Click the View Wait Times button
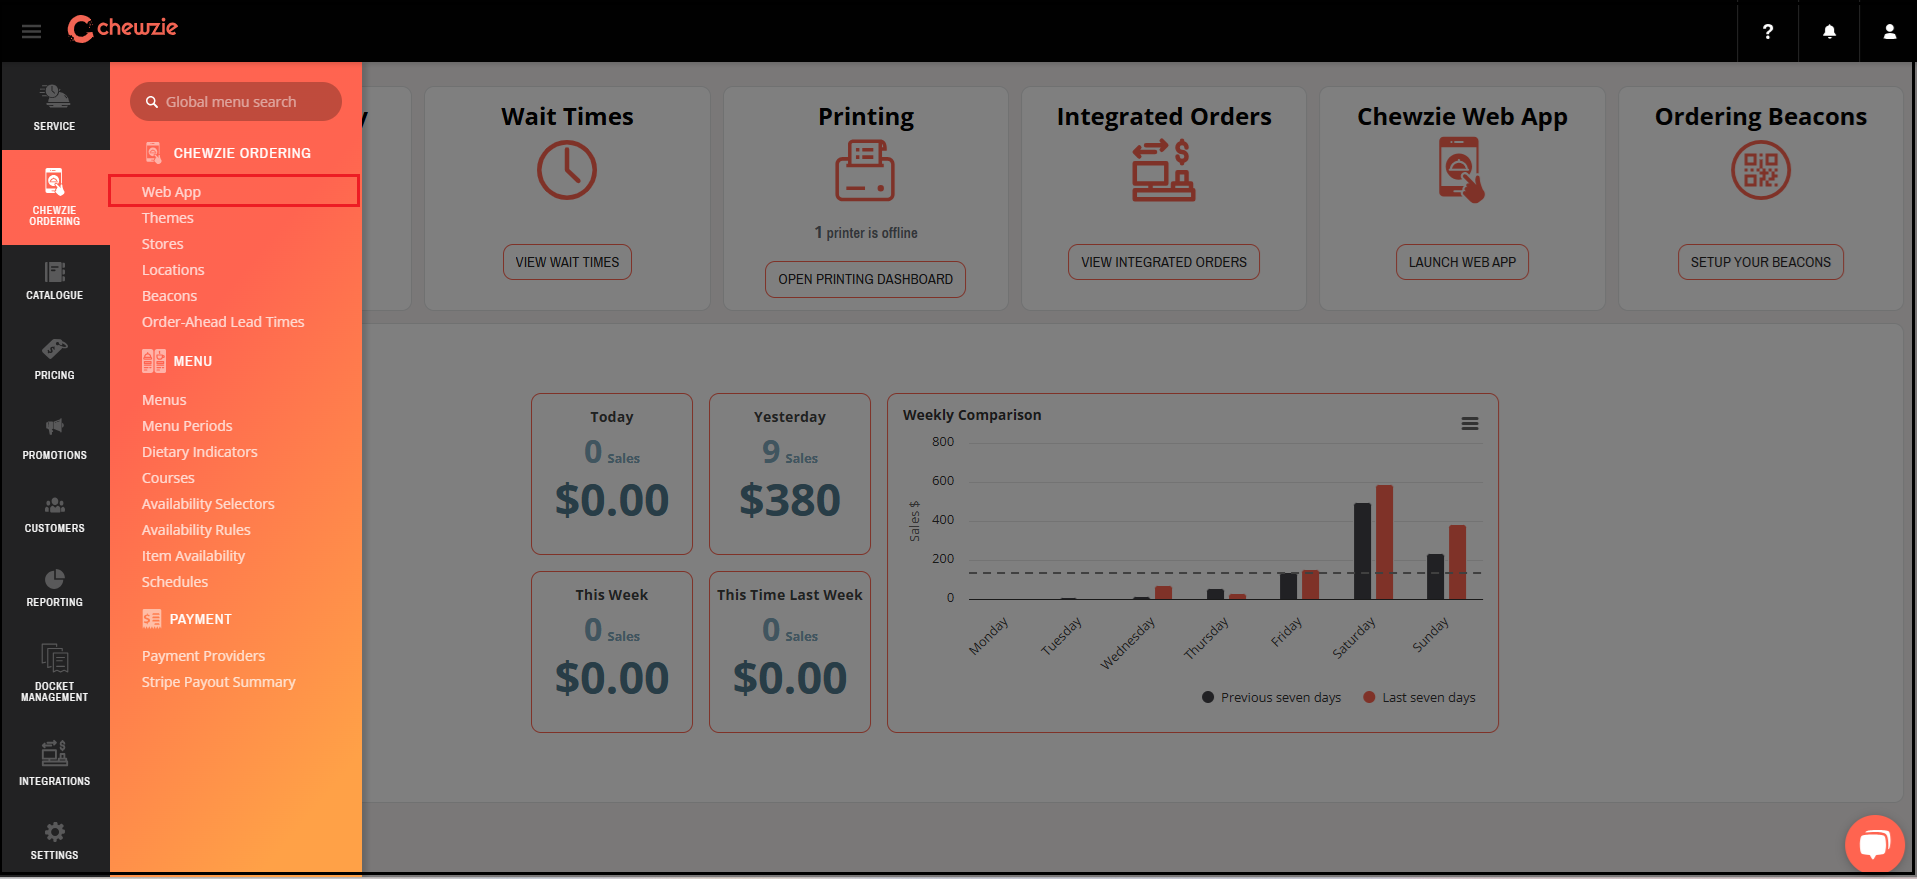This screenshot has height=879, width=1919. [567, 262]
